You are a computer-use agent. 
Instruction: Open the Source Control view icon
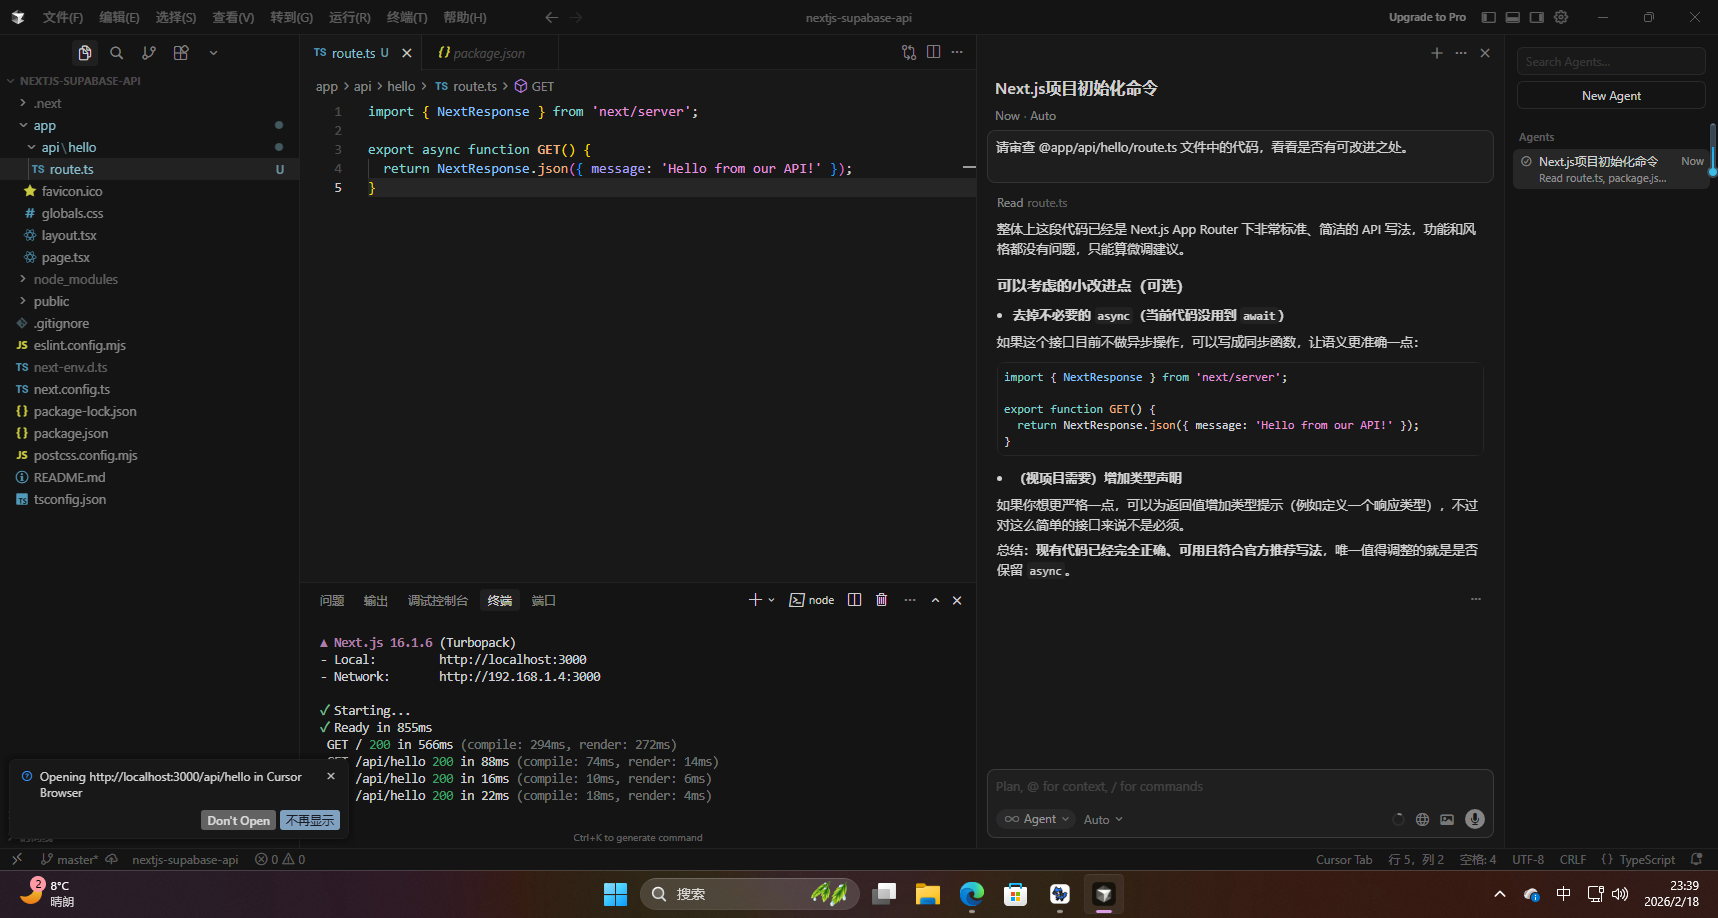coord(149,53)
